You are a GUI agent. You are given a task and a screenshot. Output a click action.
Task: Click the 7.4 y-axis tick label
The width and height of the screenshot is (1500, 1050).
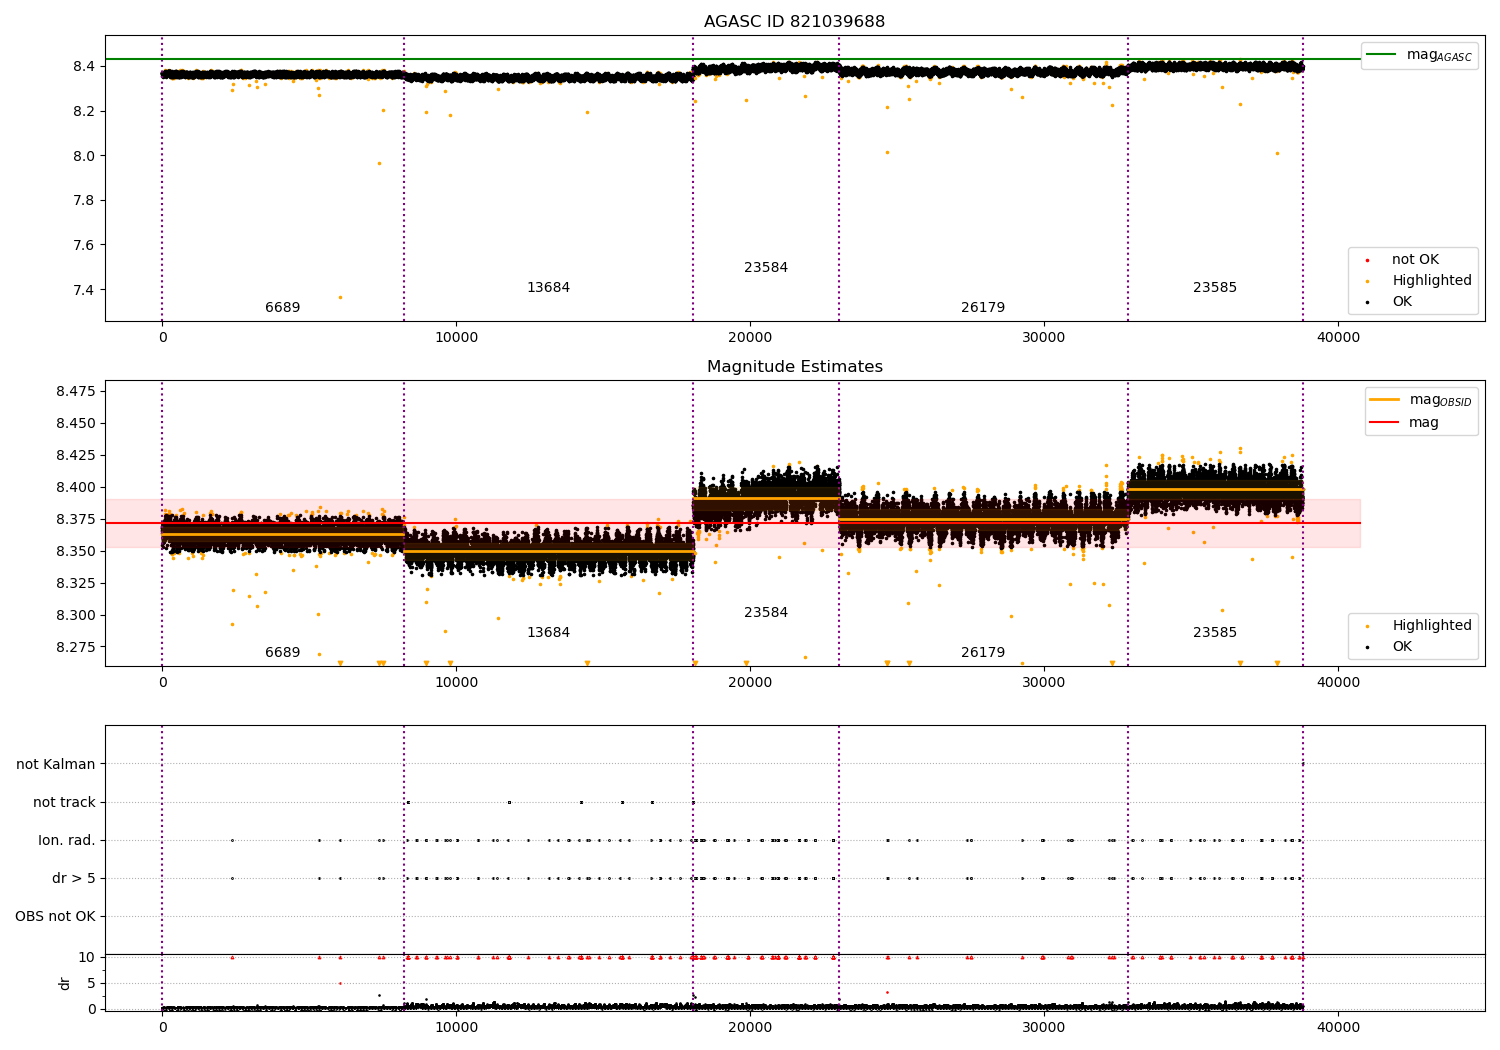84,291
